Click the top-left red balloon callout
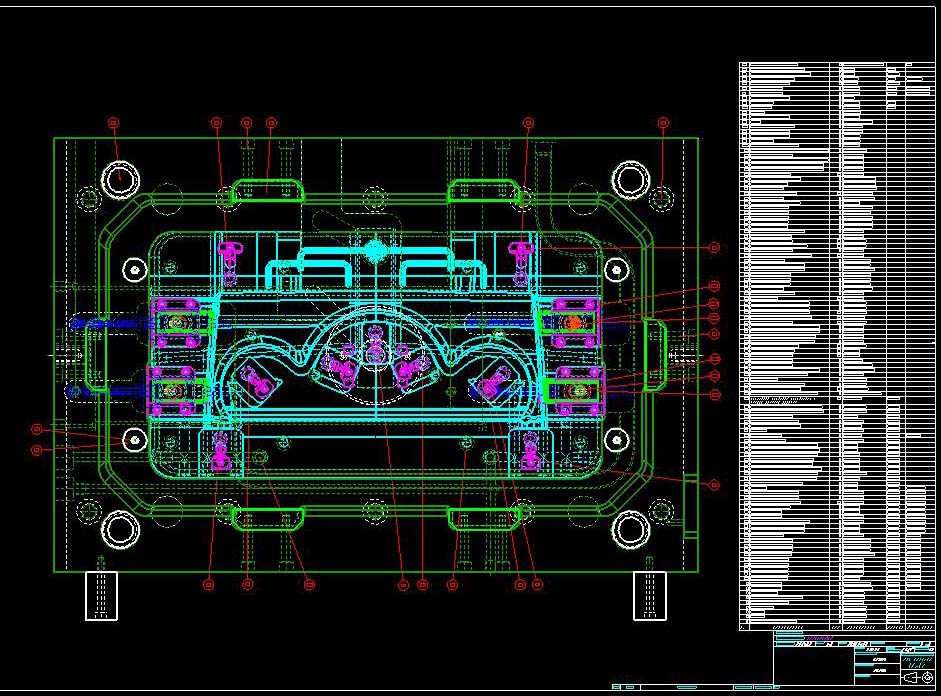Image resolution: width=941 pixels, height=696 pixels. (113, 122)
